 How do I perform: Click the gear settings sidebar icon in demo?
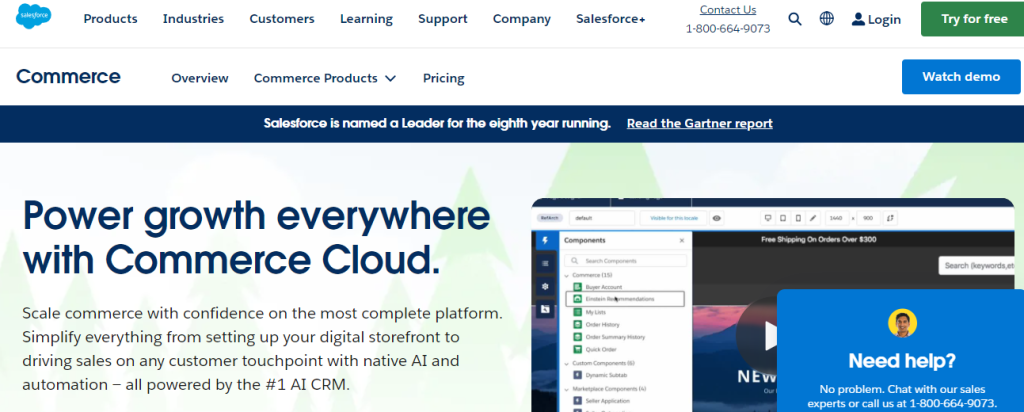tap(545, 286)
